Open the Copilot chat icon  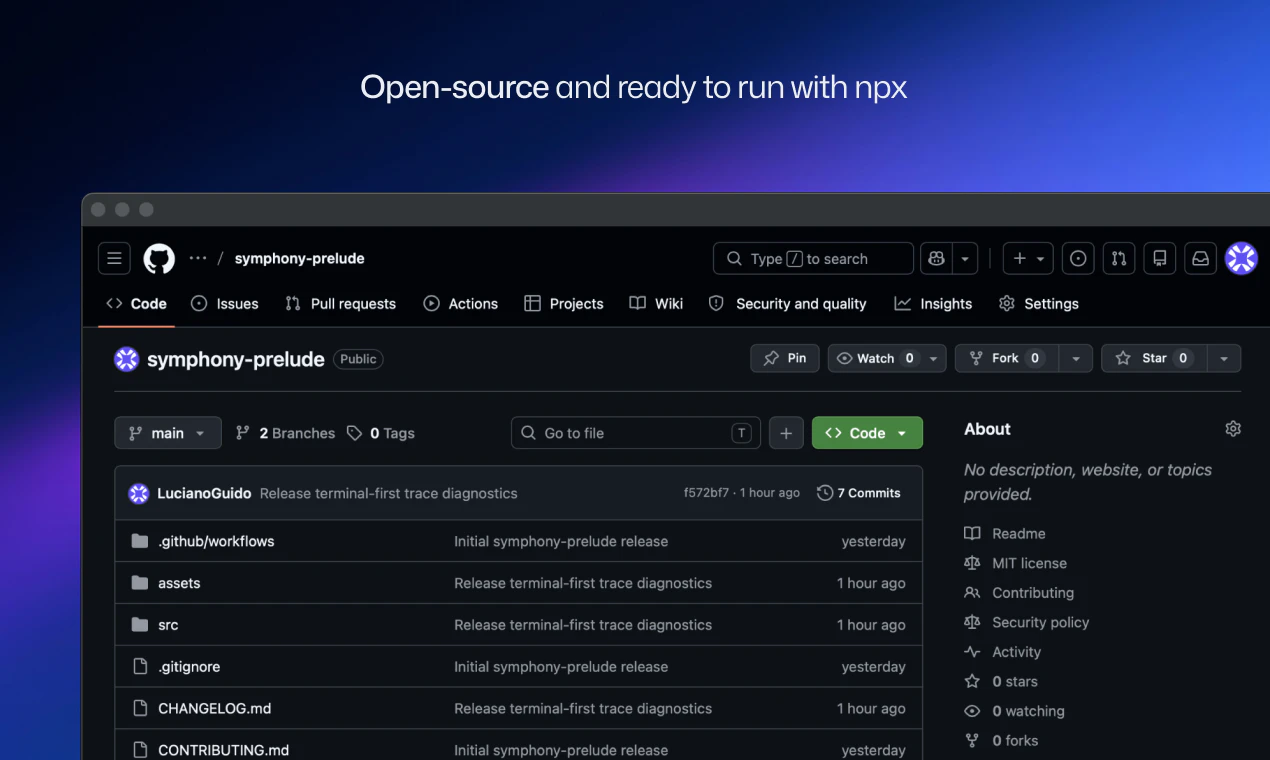936,258
